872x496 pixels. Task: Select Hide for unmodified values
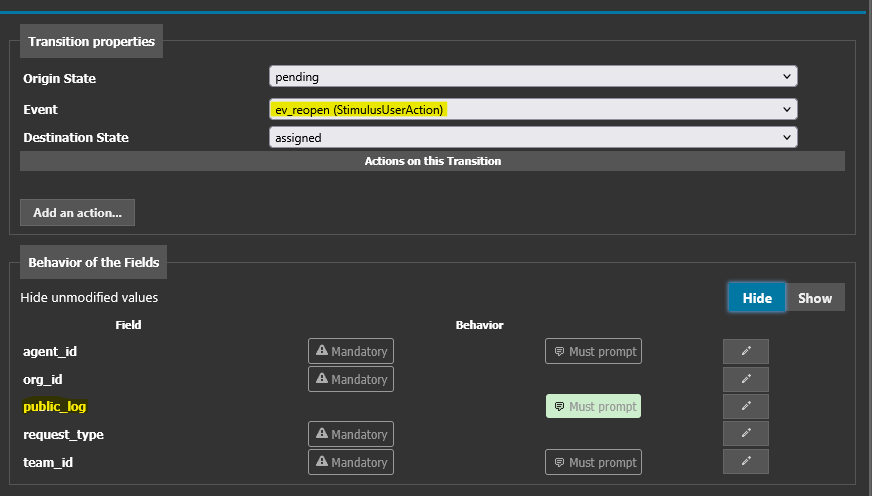(x=757, y=298)
